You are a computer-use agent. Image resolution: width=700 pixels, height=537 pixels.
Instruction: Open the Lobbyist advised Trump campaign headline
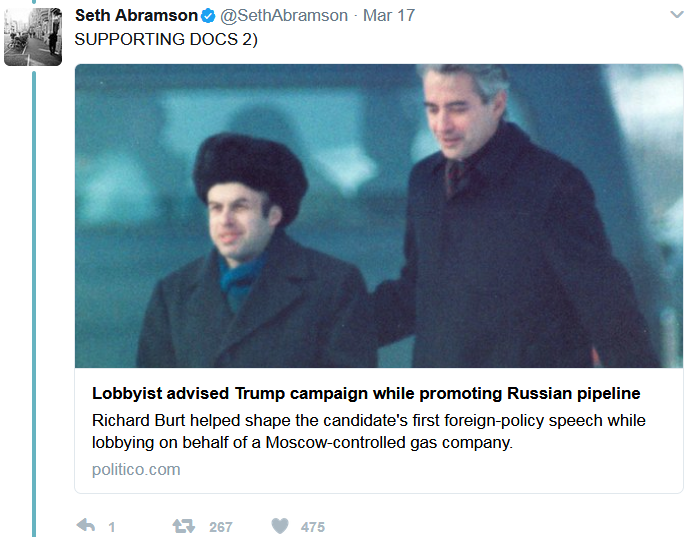pyautogui.click(x=366, y=393)
